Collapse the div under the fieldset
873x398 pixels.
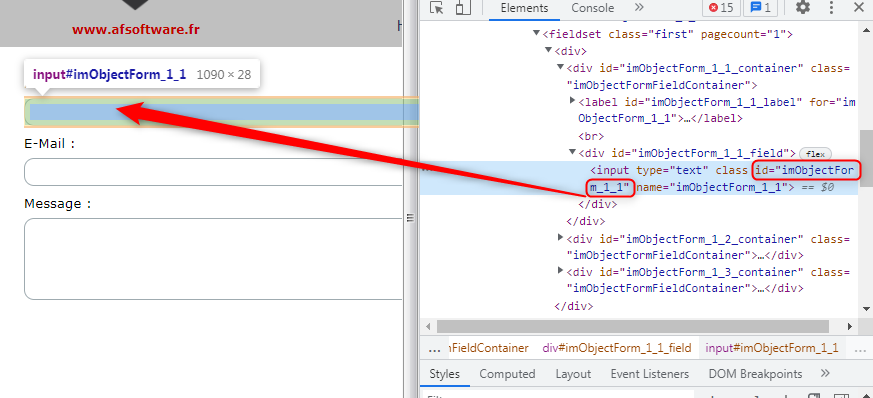click(548, 51)
